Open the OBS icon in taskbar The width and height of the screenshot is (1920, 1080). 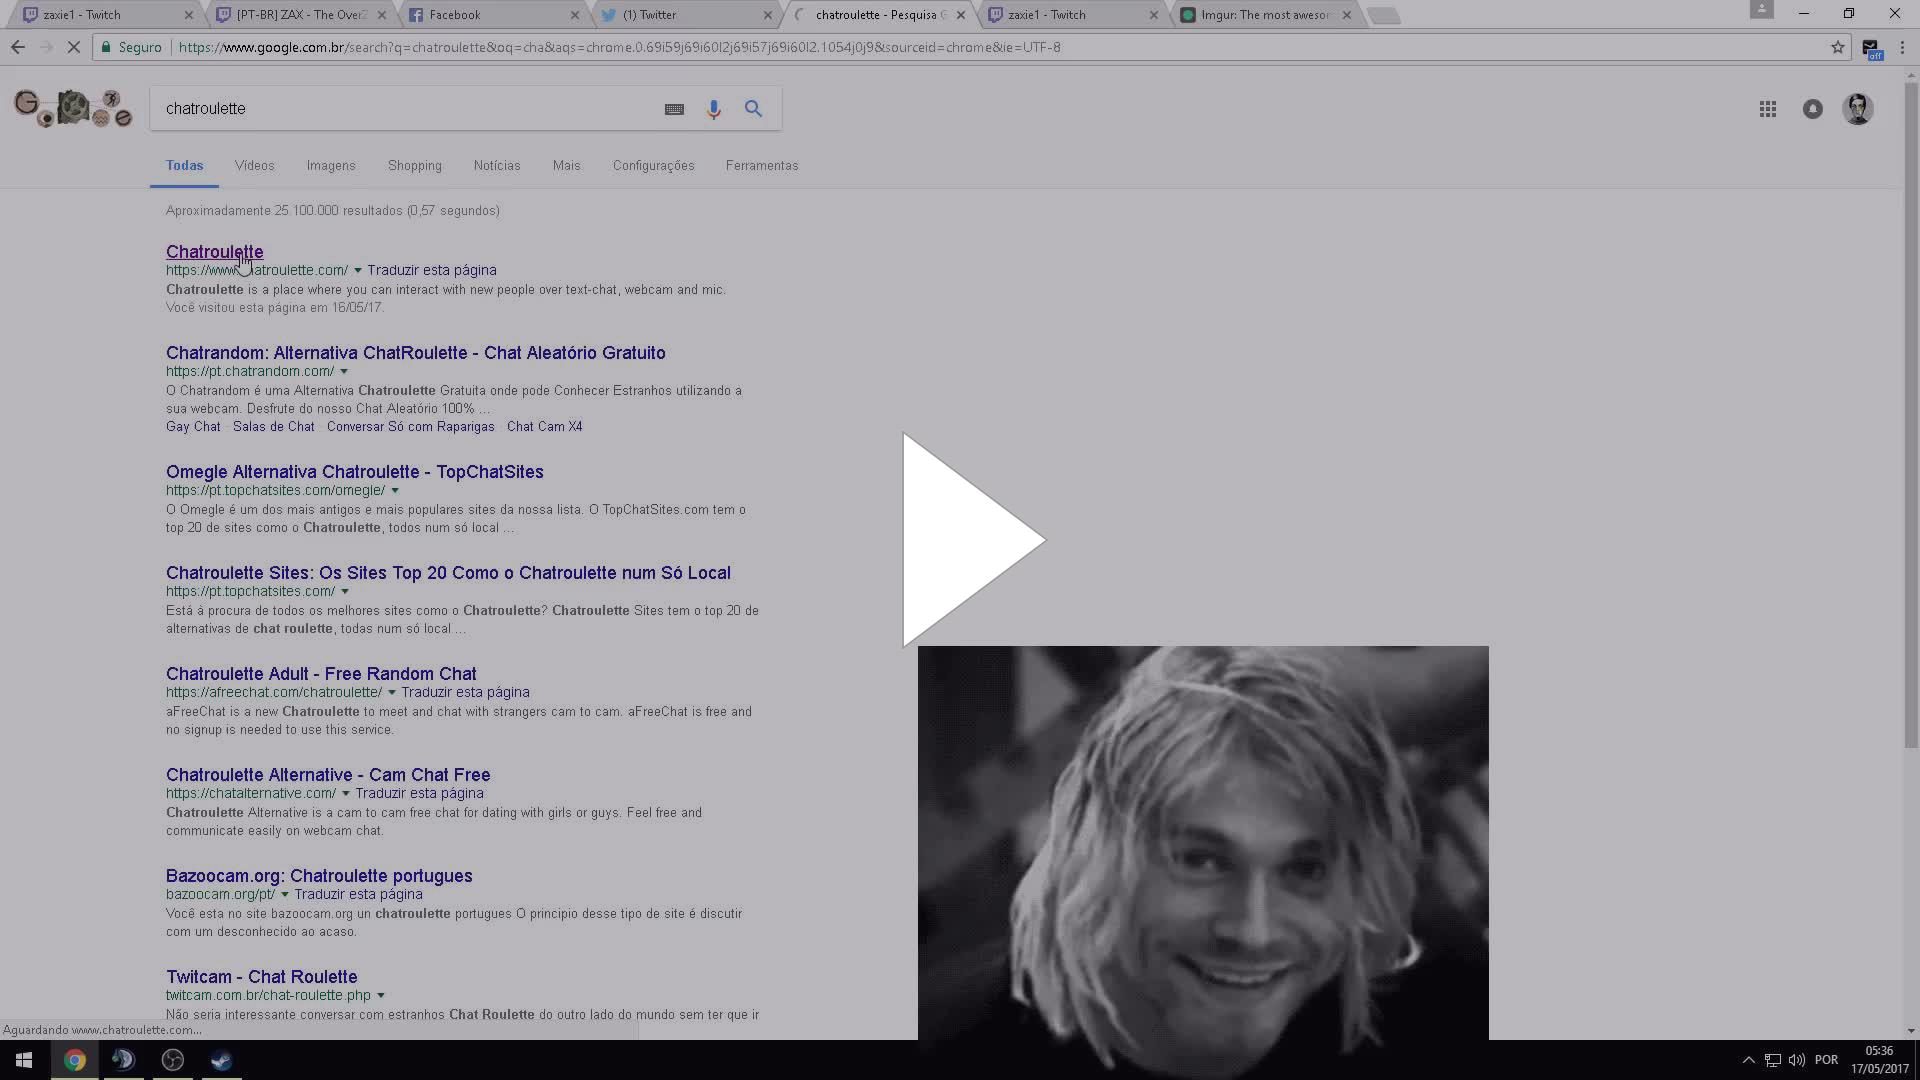point(172,1060)
